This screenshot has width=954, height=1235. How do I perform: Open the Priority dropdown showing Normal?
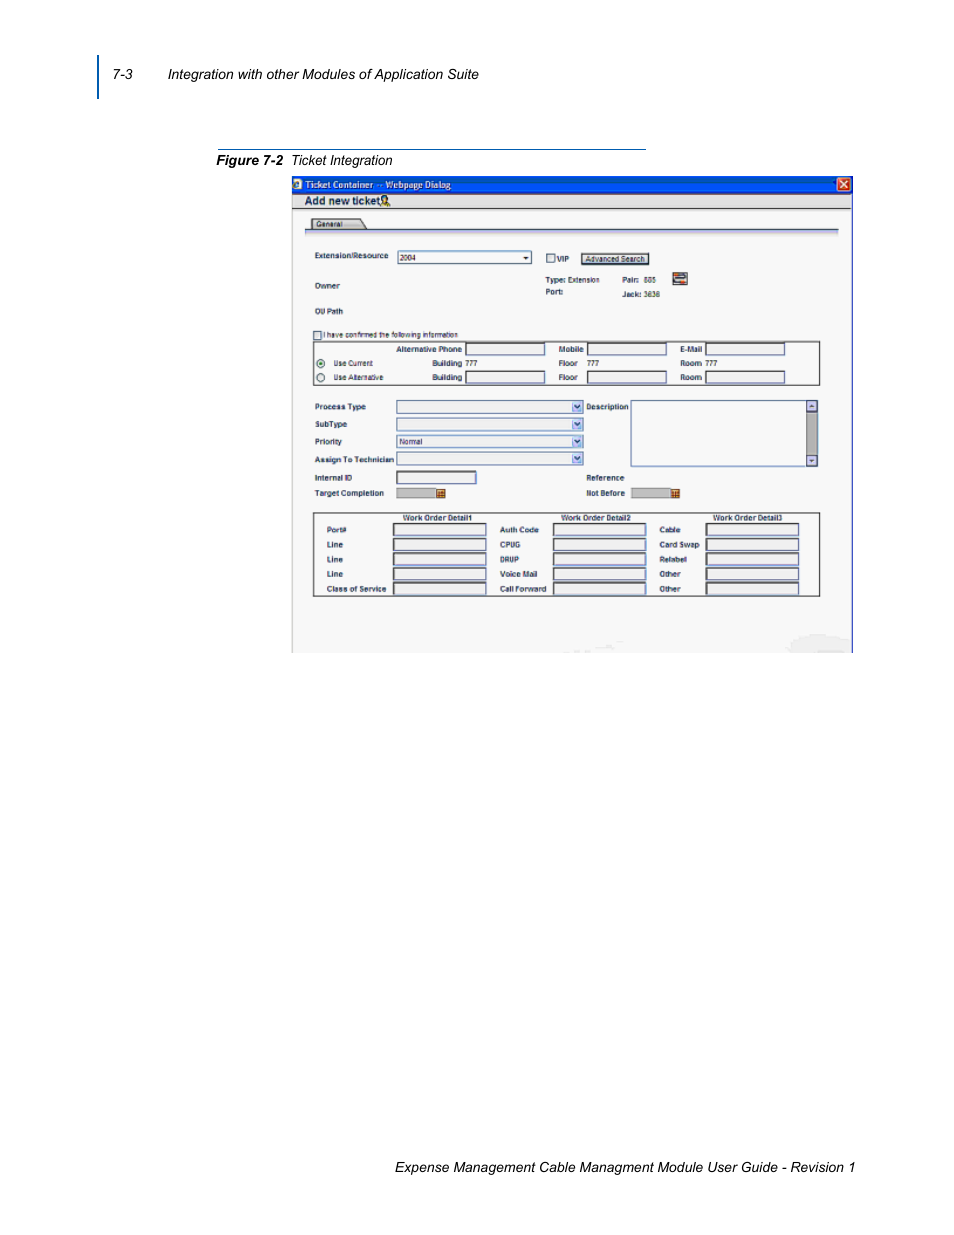pos(577,442)
